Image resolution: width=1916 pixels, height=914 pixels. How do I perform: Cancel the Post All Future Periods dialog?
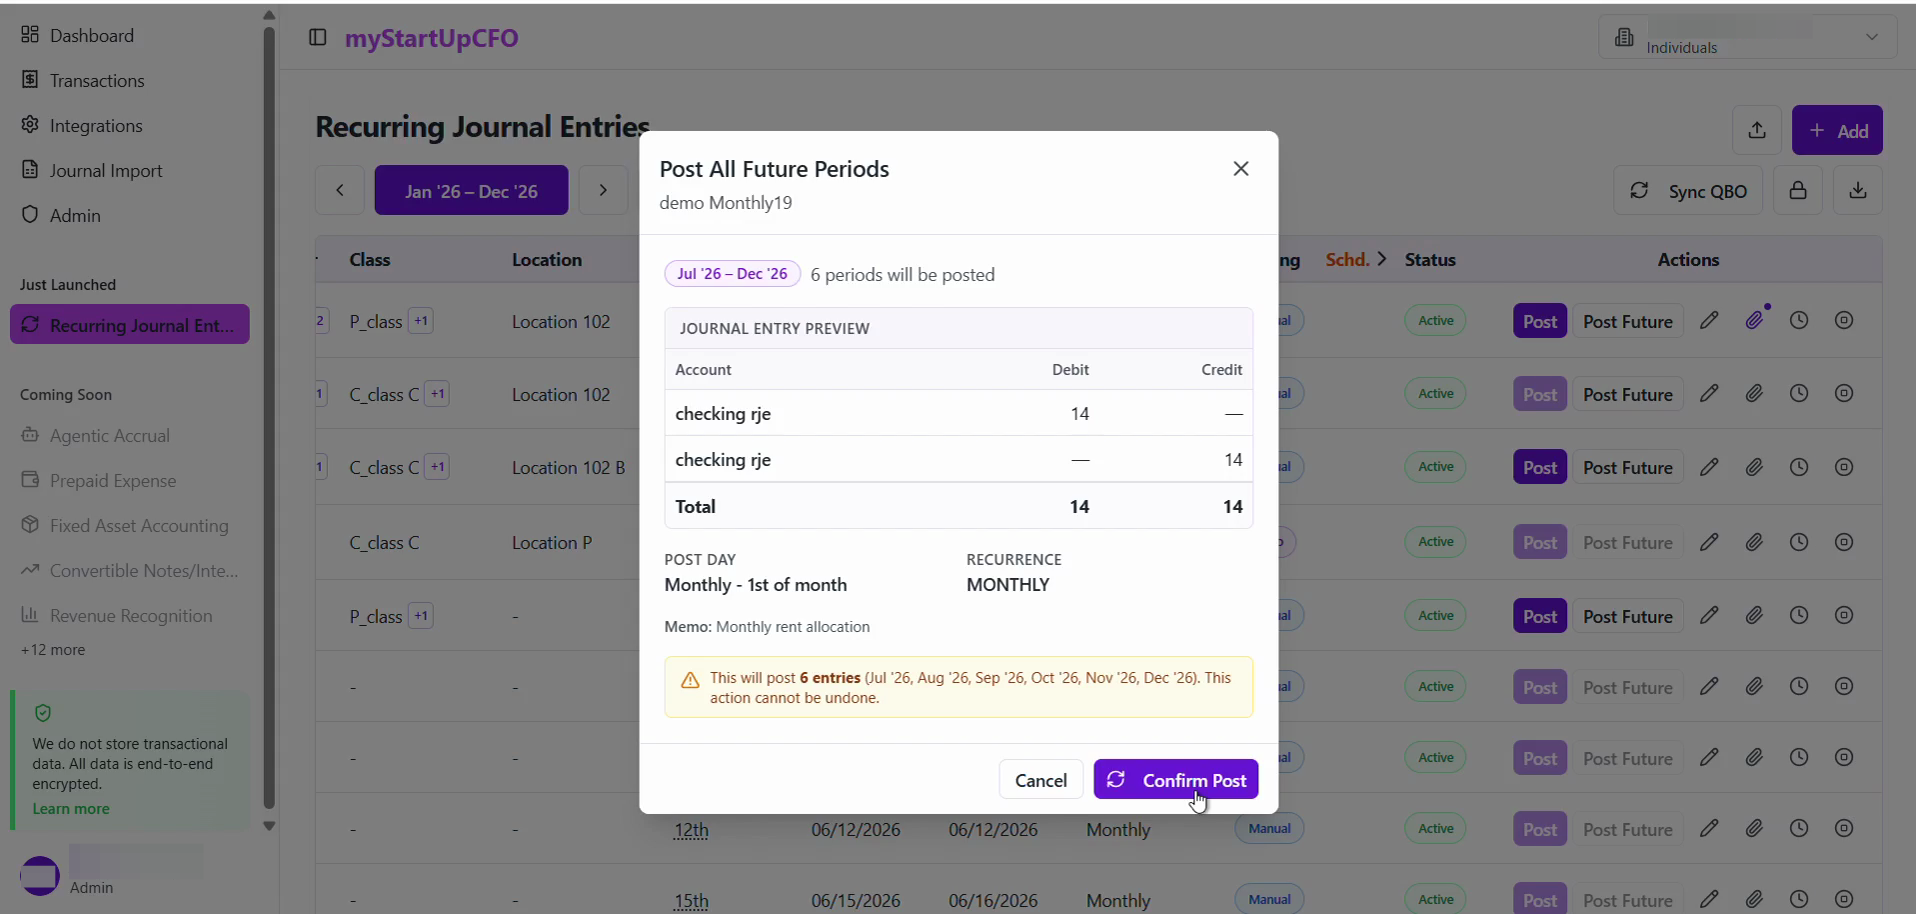1040,779
